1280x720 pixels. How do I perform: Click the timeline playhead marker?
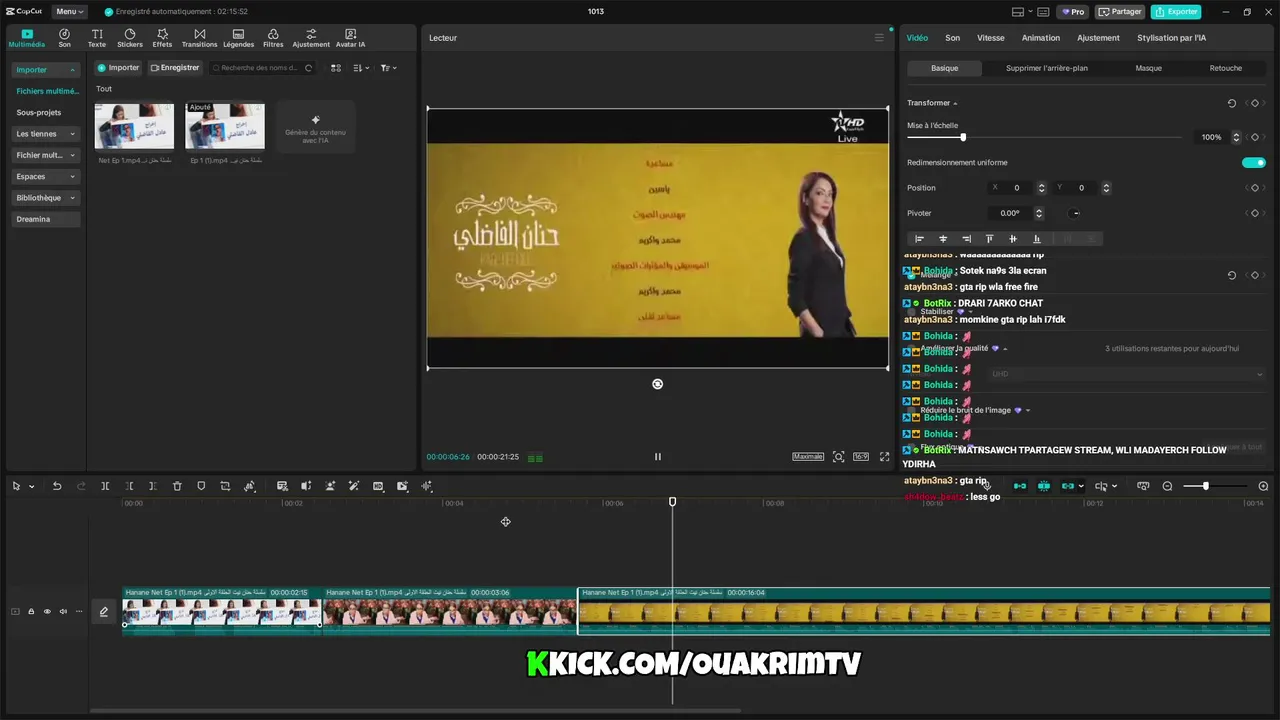[x=672, y=502]
